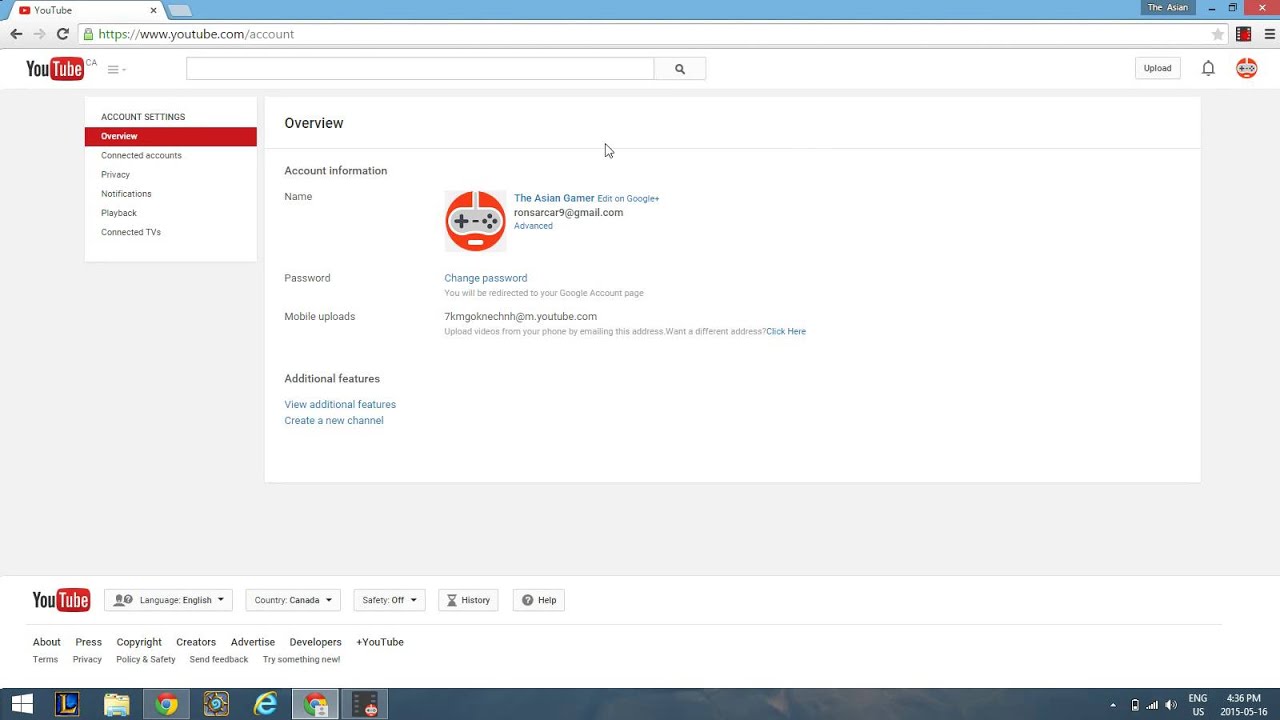This screenshot has height=720, width=1280.
Task: Click the red extension icon in Chrome's toolbar
Action: coord(1243,34)
